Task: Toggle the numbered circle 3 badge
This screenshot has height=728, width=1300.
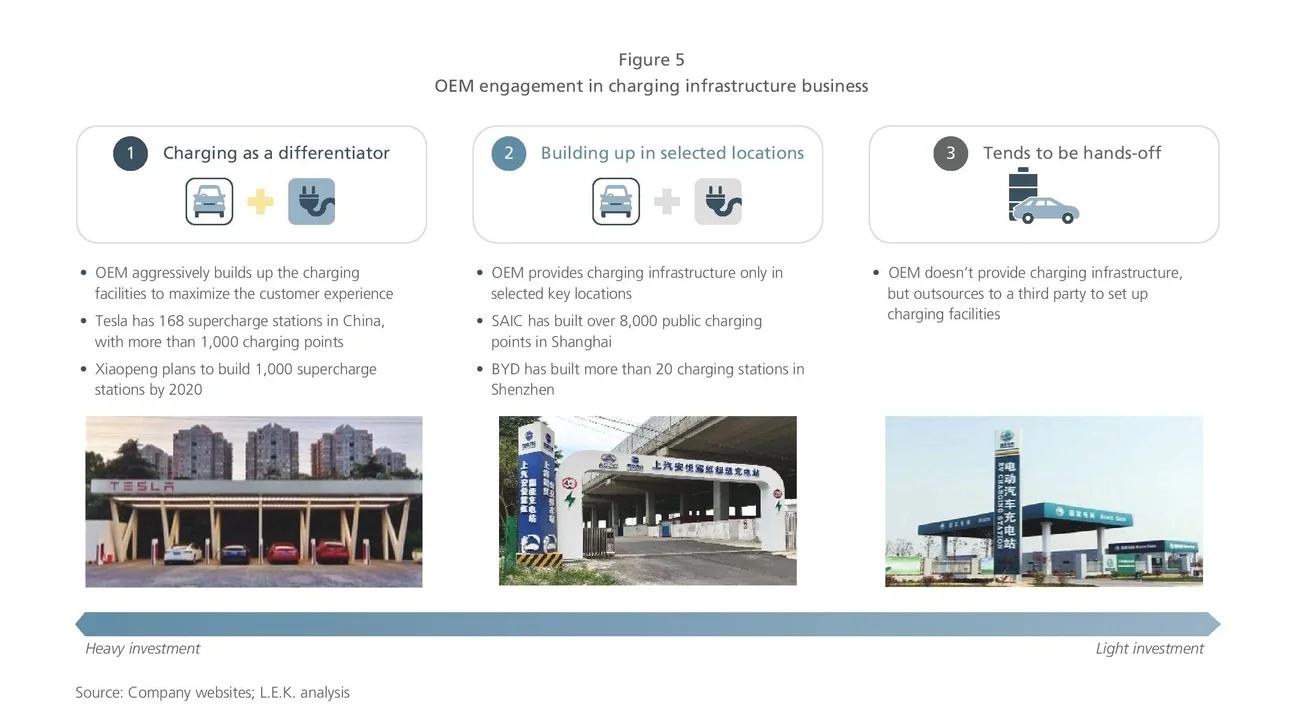Action: 950,153
